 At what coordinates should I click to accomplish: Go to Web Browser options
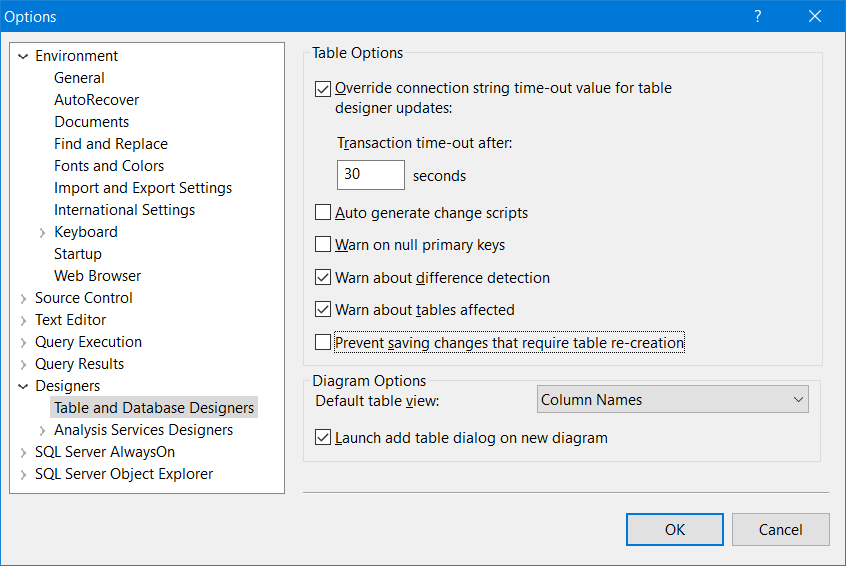(x=97, y=276)
